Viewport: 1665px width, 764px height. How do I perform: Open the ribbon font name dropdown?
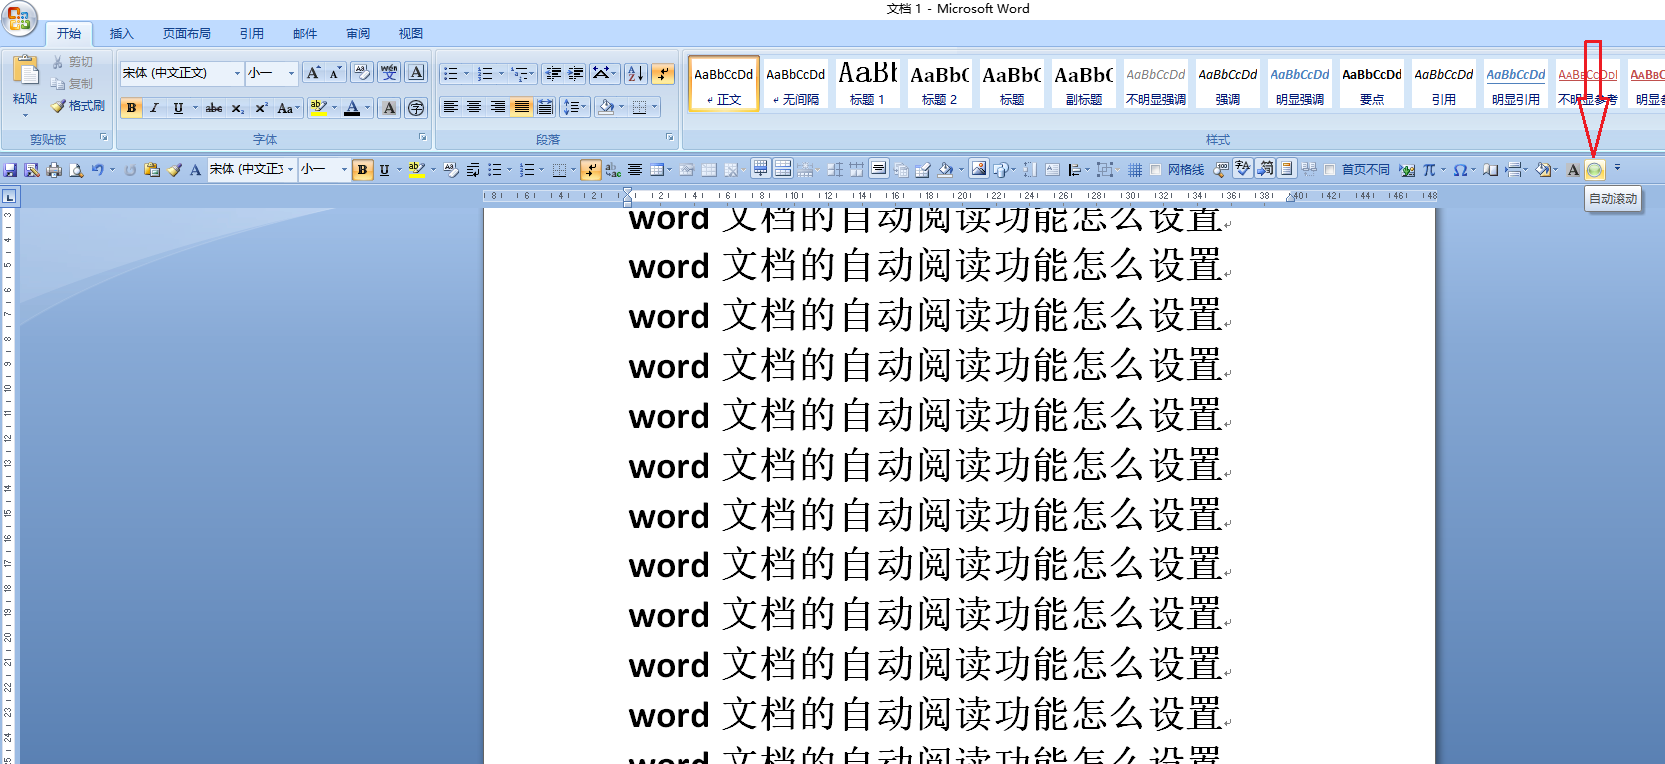[237, 73]
